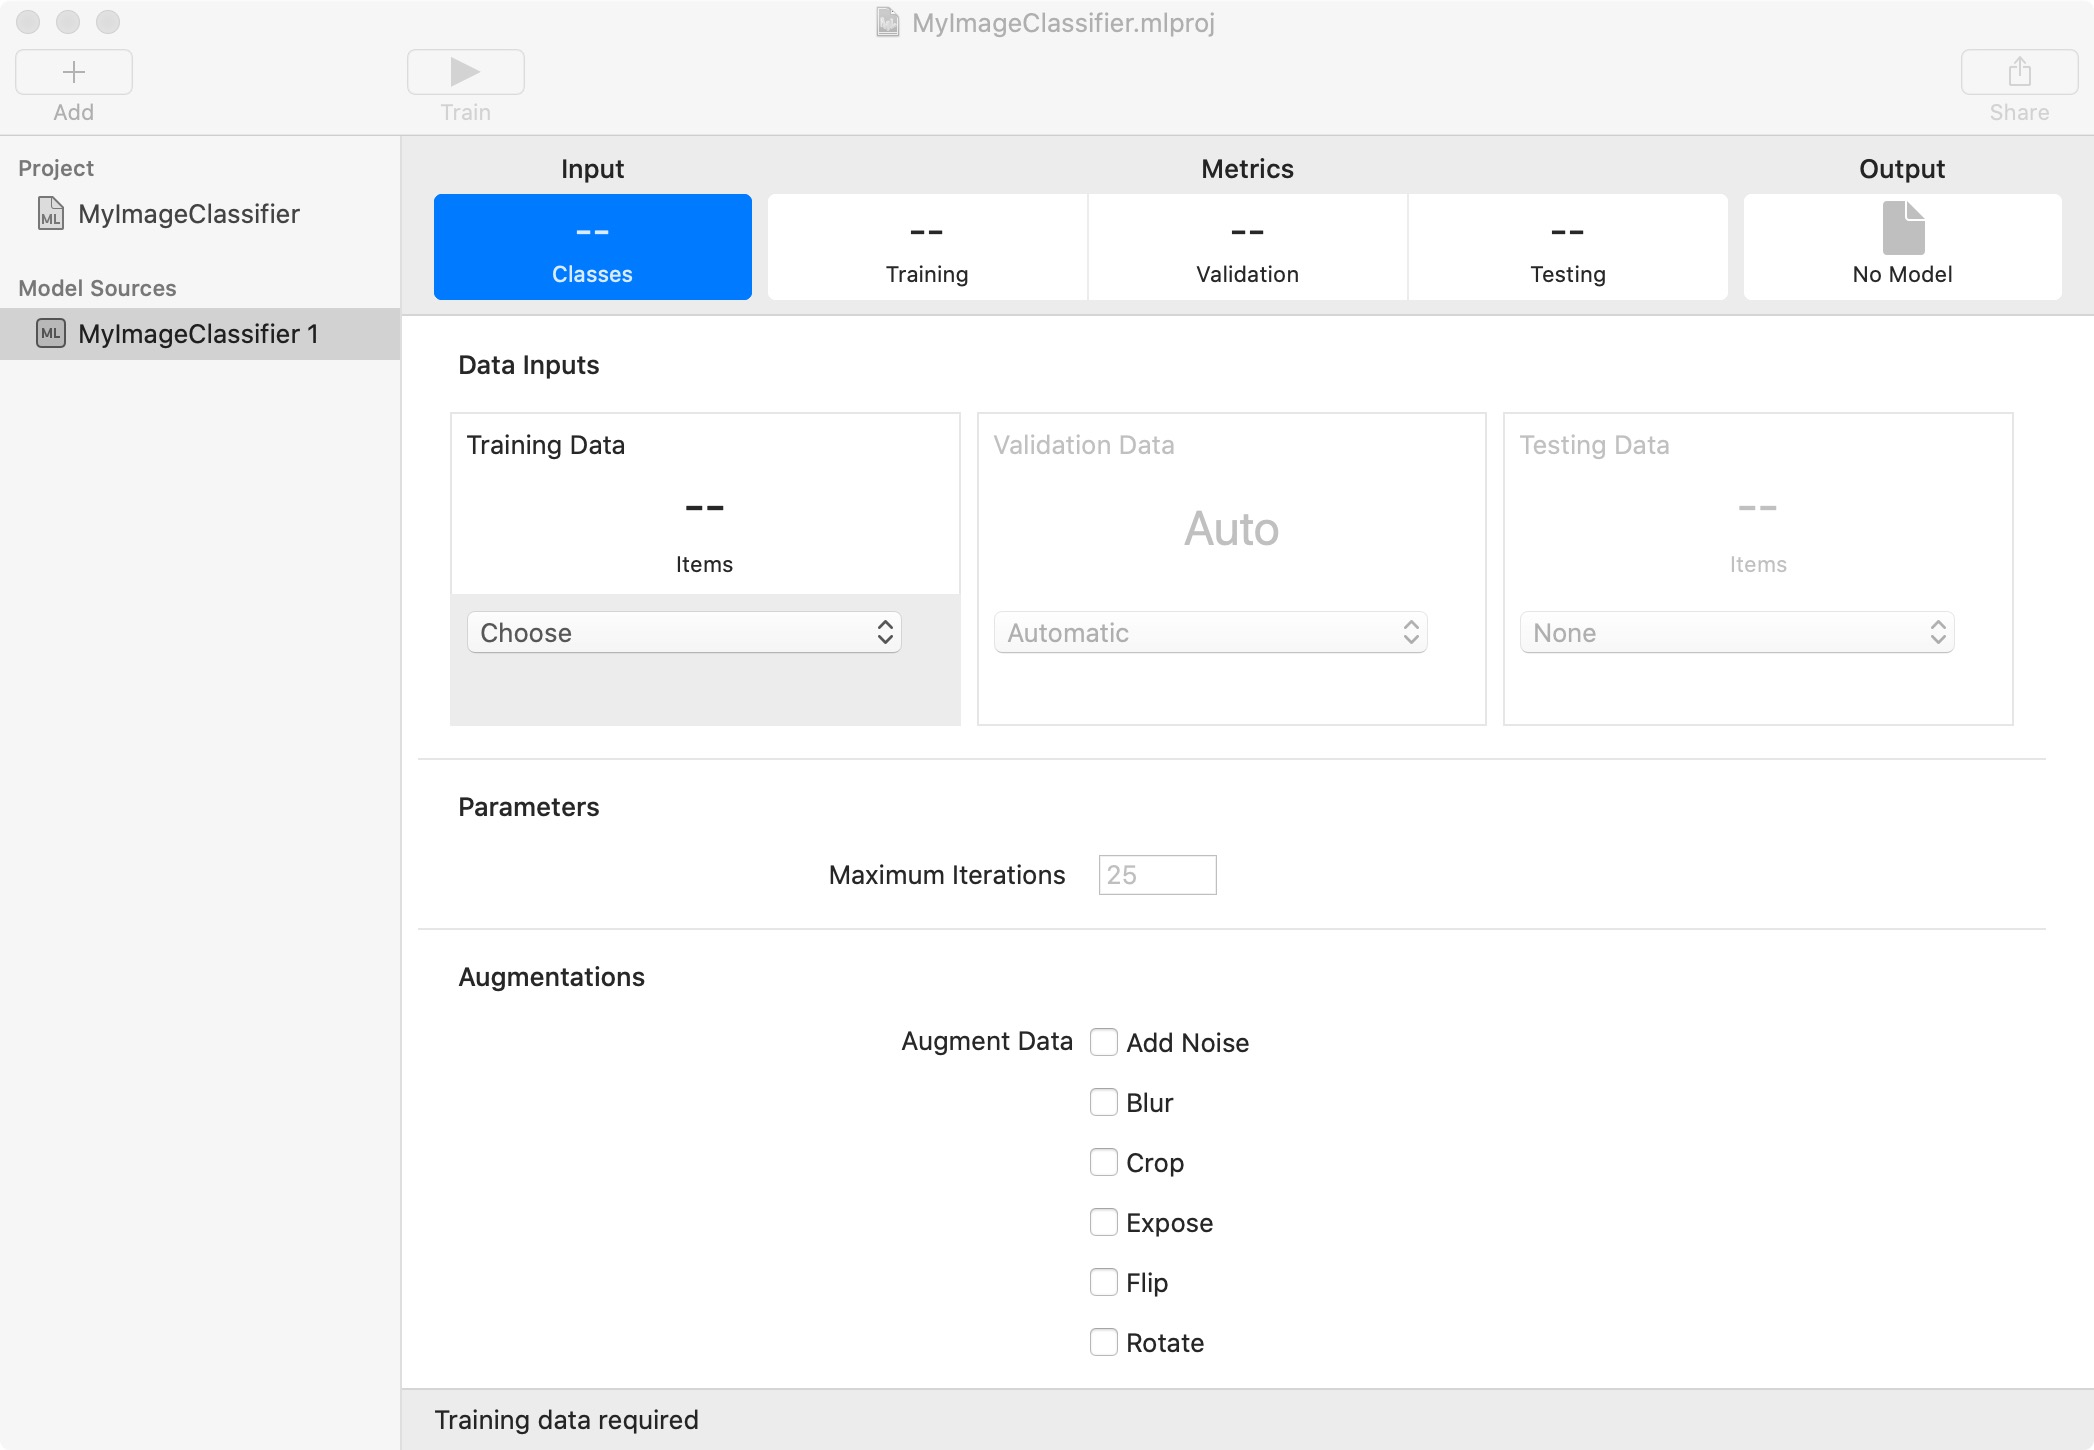2094x1450 pixels.
Task: Enable the Flip augmentation checkbox
Action: tap(1103, 1282)
